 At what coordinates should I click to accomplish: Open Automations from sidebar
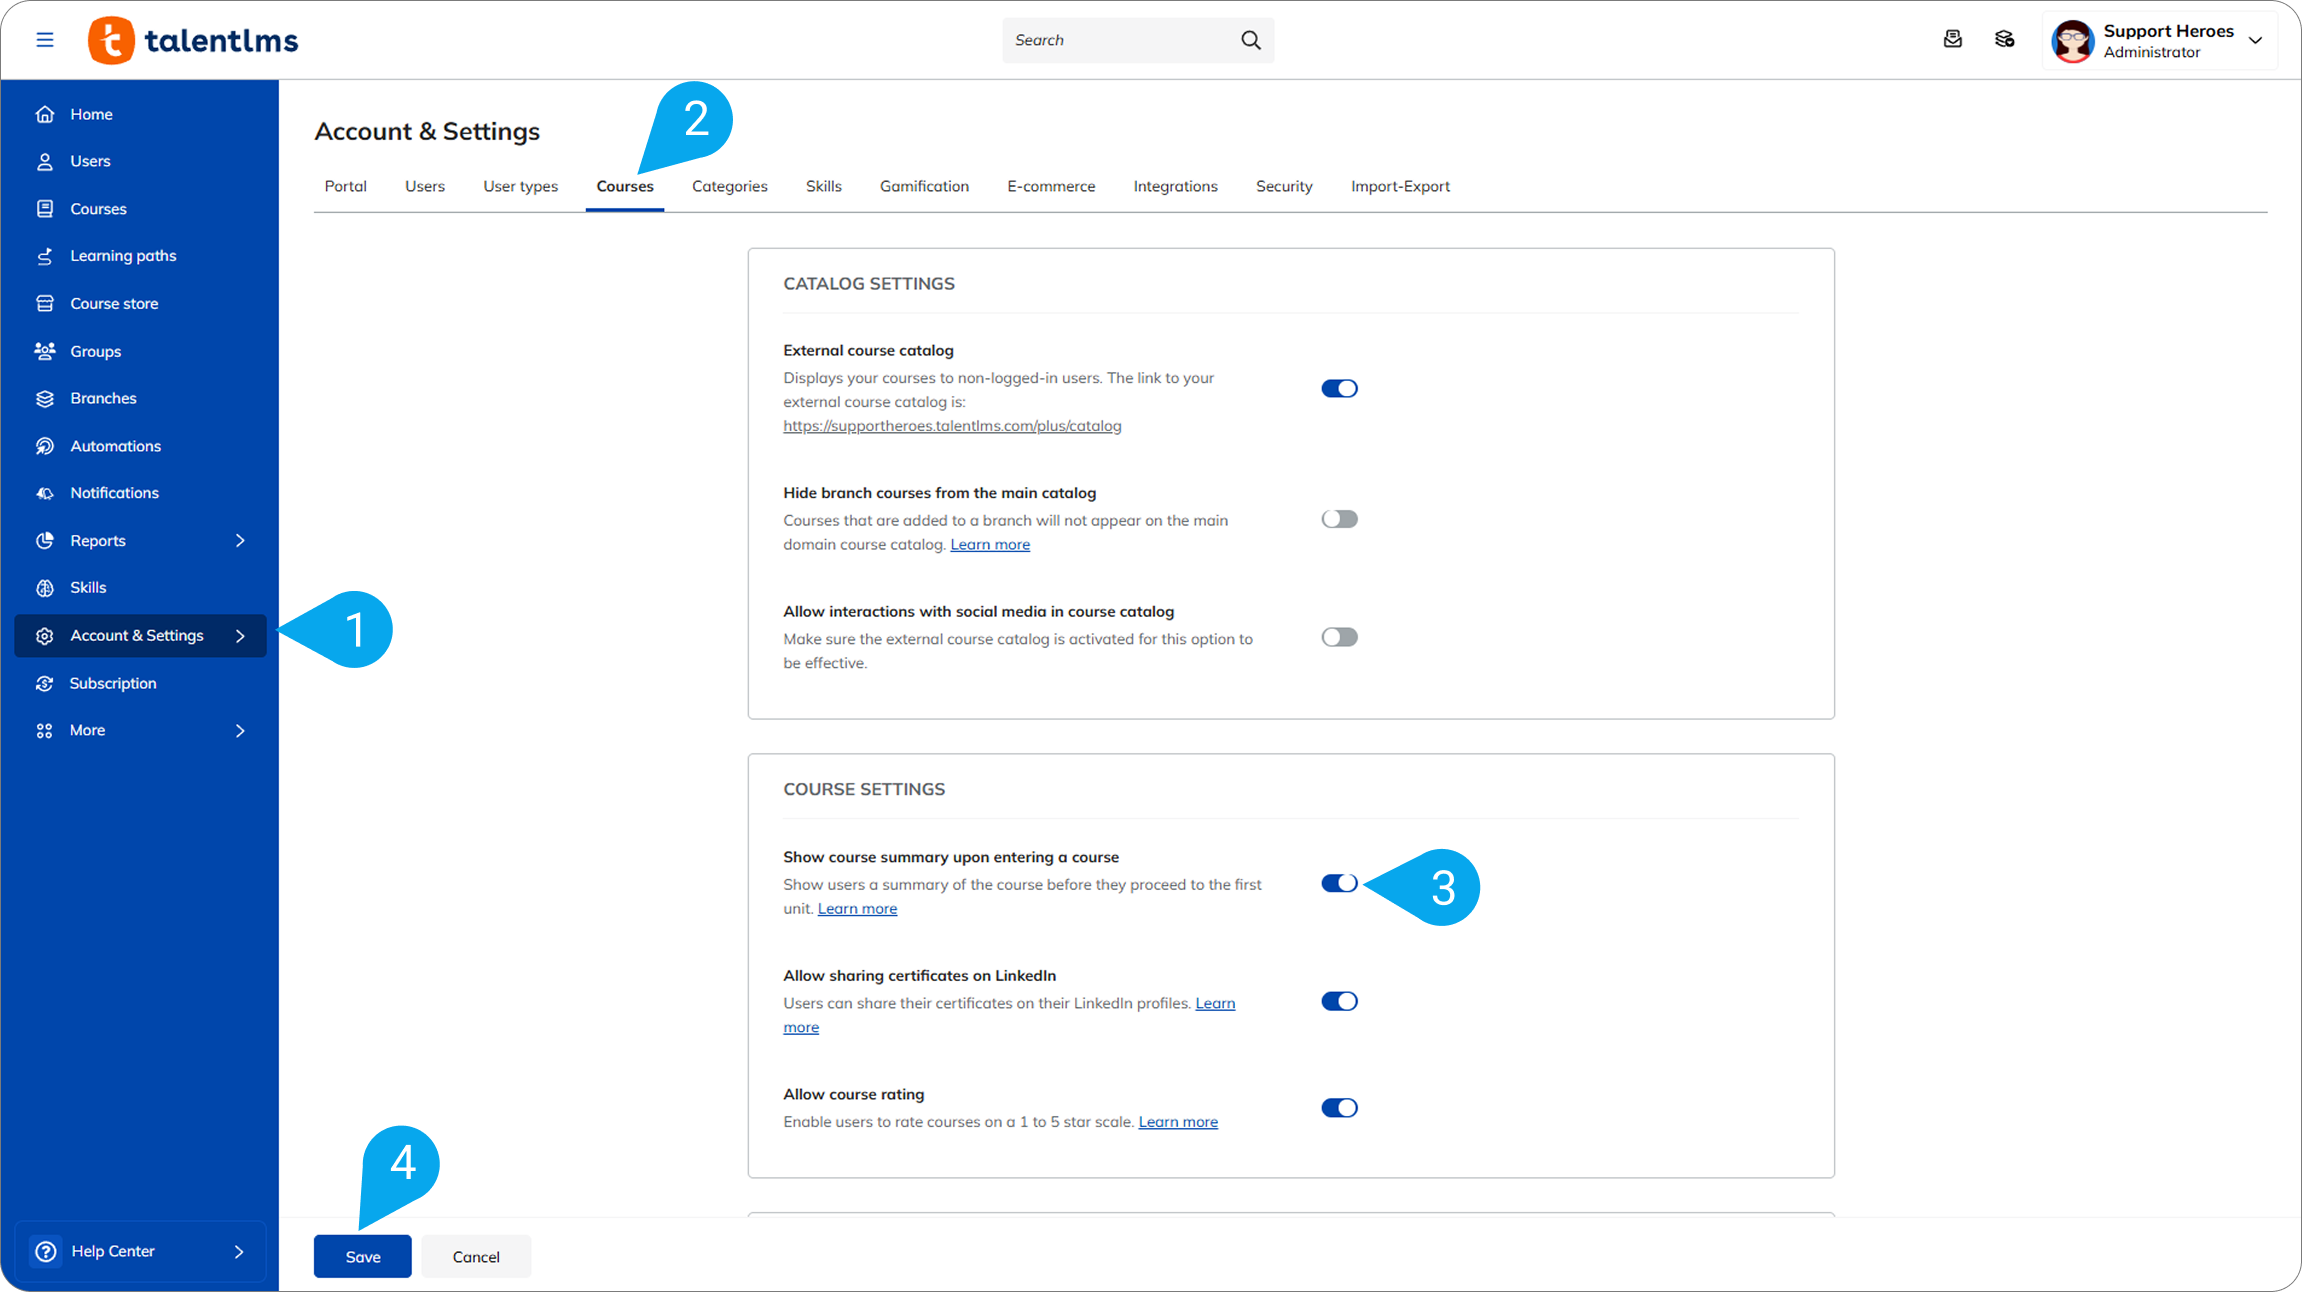click(x=115, y=446)
